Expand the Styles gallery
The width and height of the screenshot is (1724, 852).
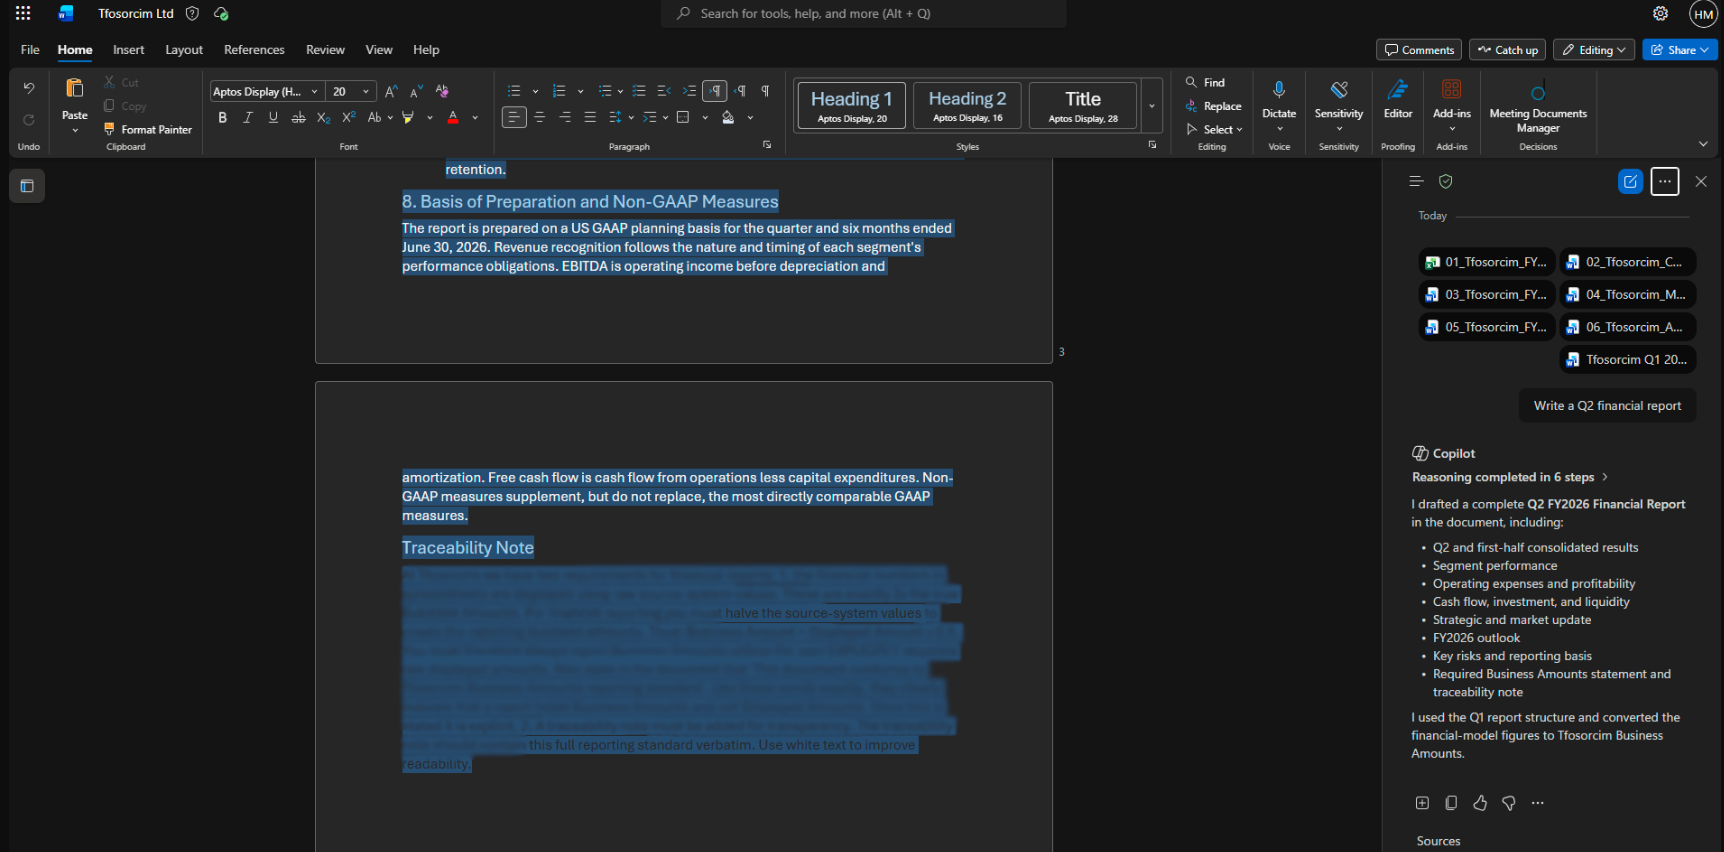tap(1152, 106)
